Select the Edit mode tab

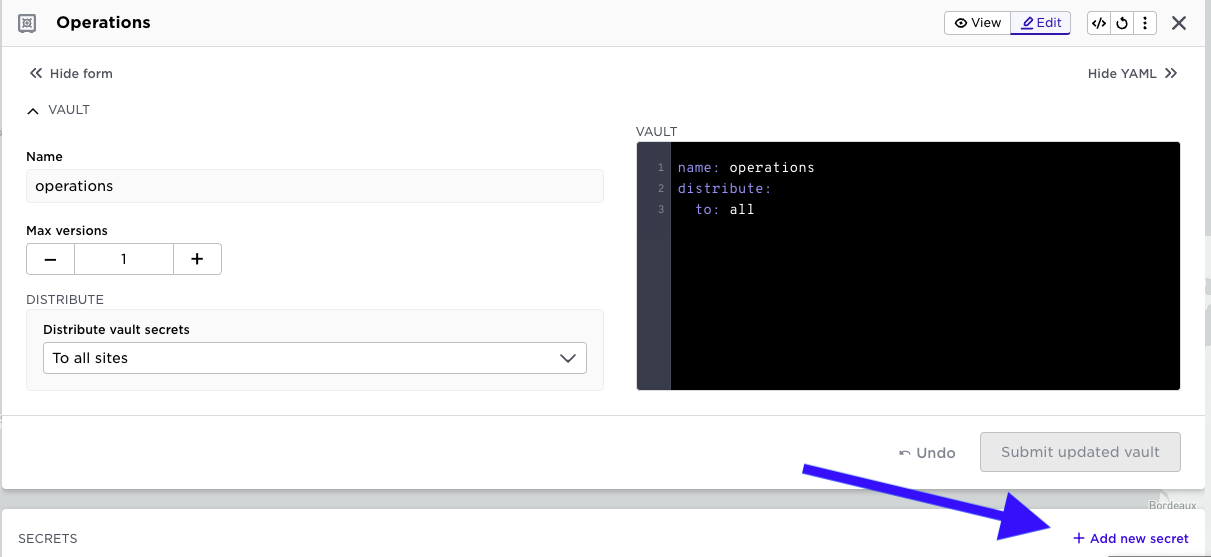point(1040,23)
